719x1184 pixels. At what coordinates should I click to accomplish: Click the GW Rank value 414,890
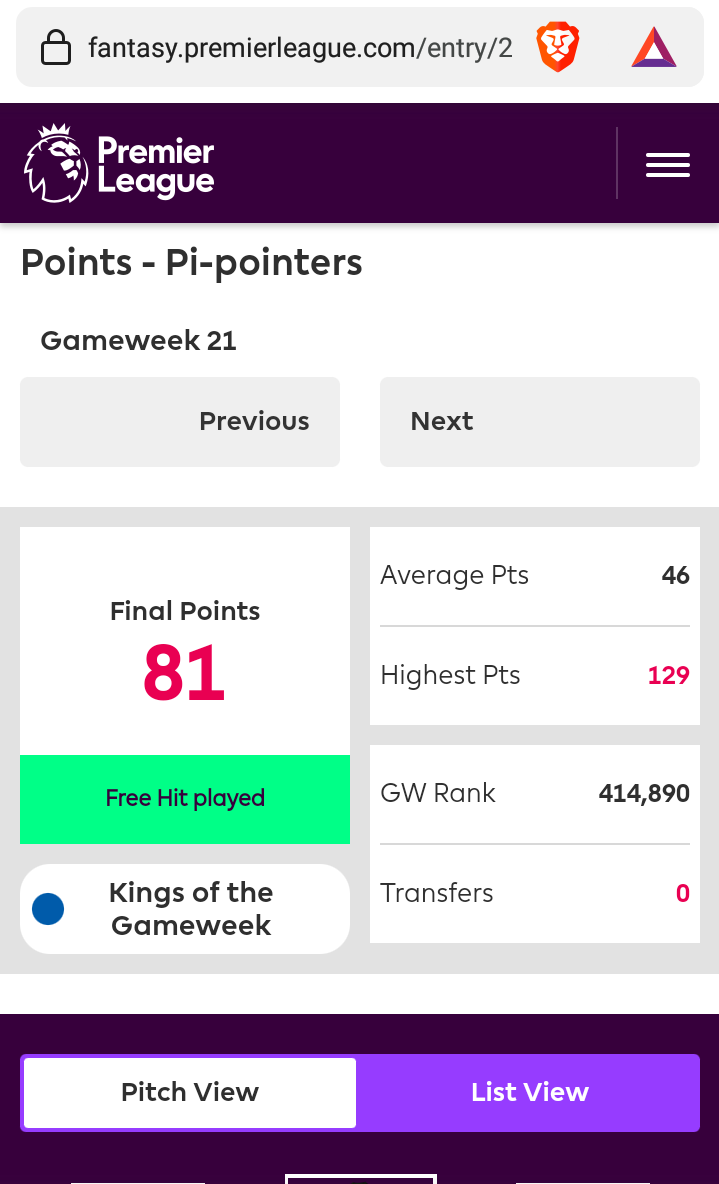(x=643, y=794)
